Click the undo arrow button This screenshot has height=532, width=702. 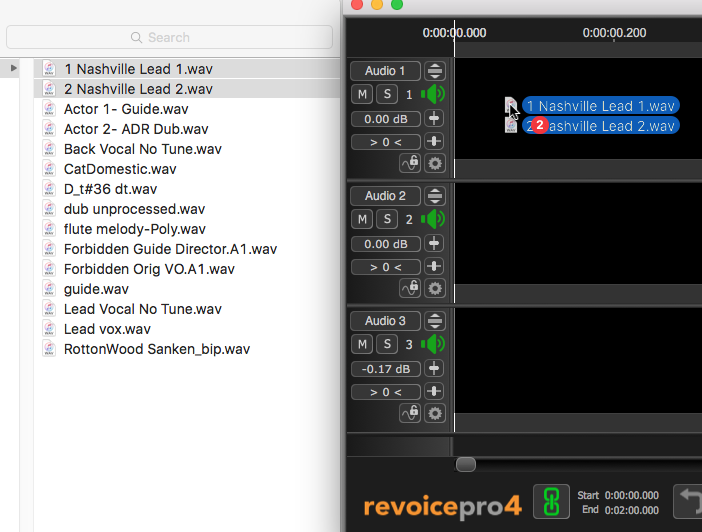point(690,500)
